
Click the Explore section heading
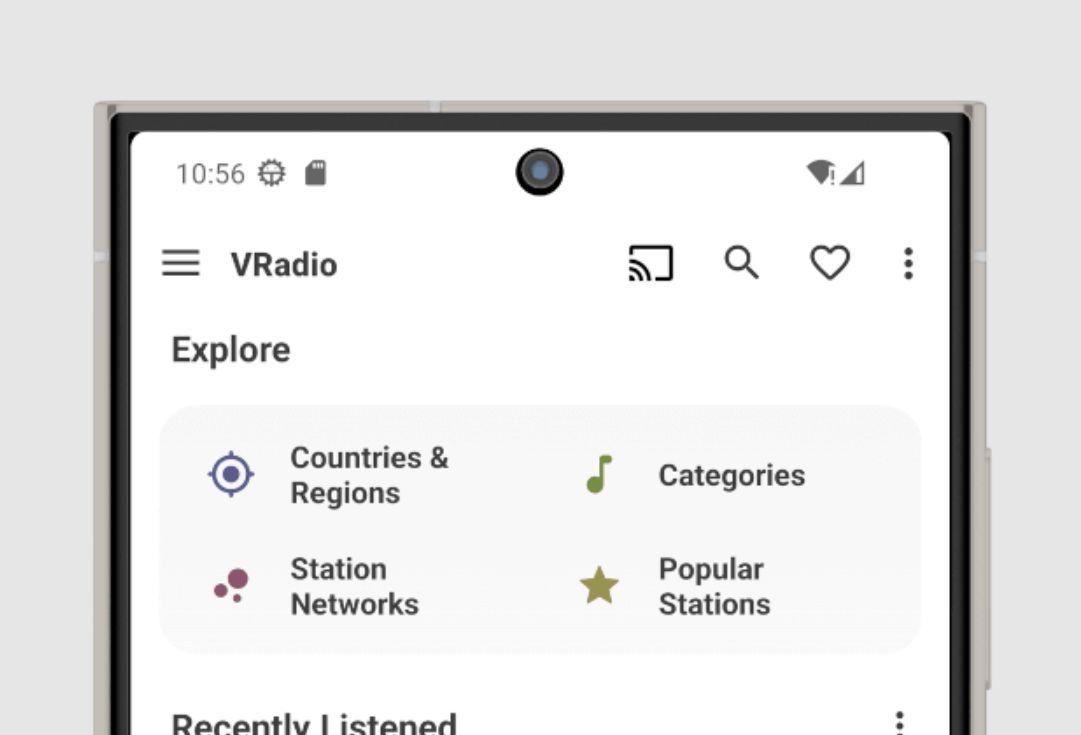coord(231,350)
